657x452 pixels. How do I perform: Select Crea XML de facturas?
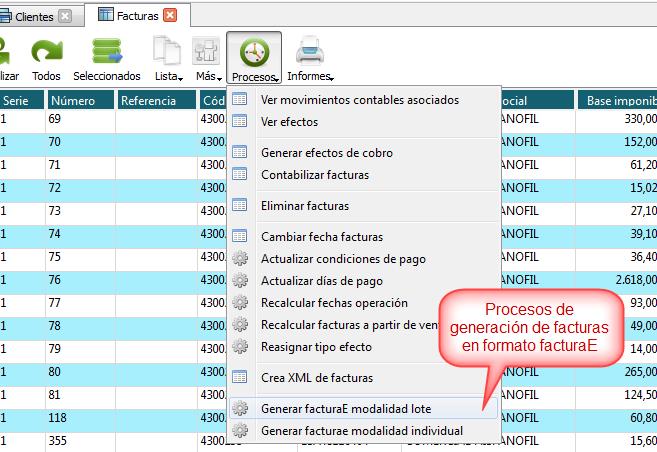click(x=316, y=378)
